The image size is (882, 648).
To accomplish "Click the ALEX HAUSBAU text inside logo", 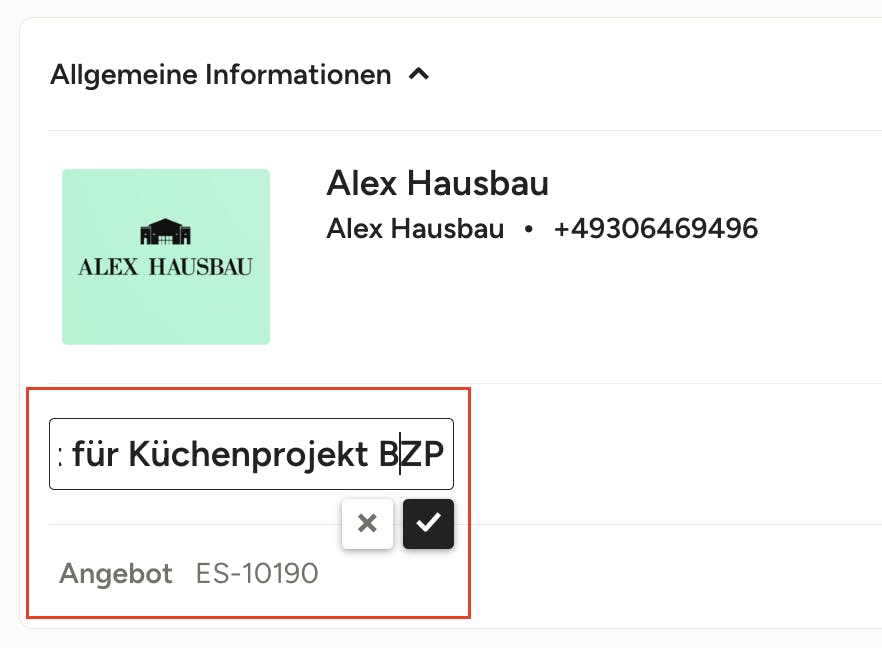I will pos(165,267).
